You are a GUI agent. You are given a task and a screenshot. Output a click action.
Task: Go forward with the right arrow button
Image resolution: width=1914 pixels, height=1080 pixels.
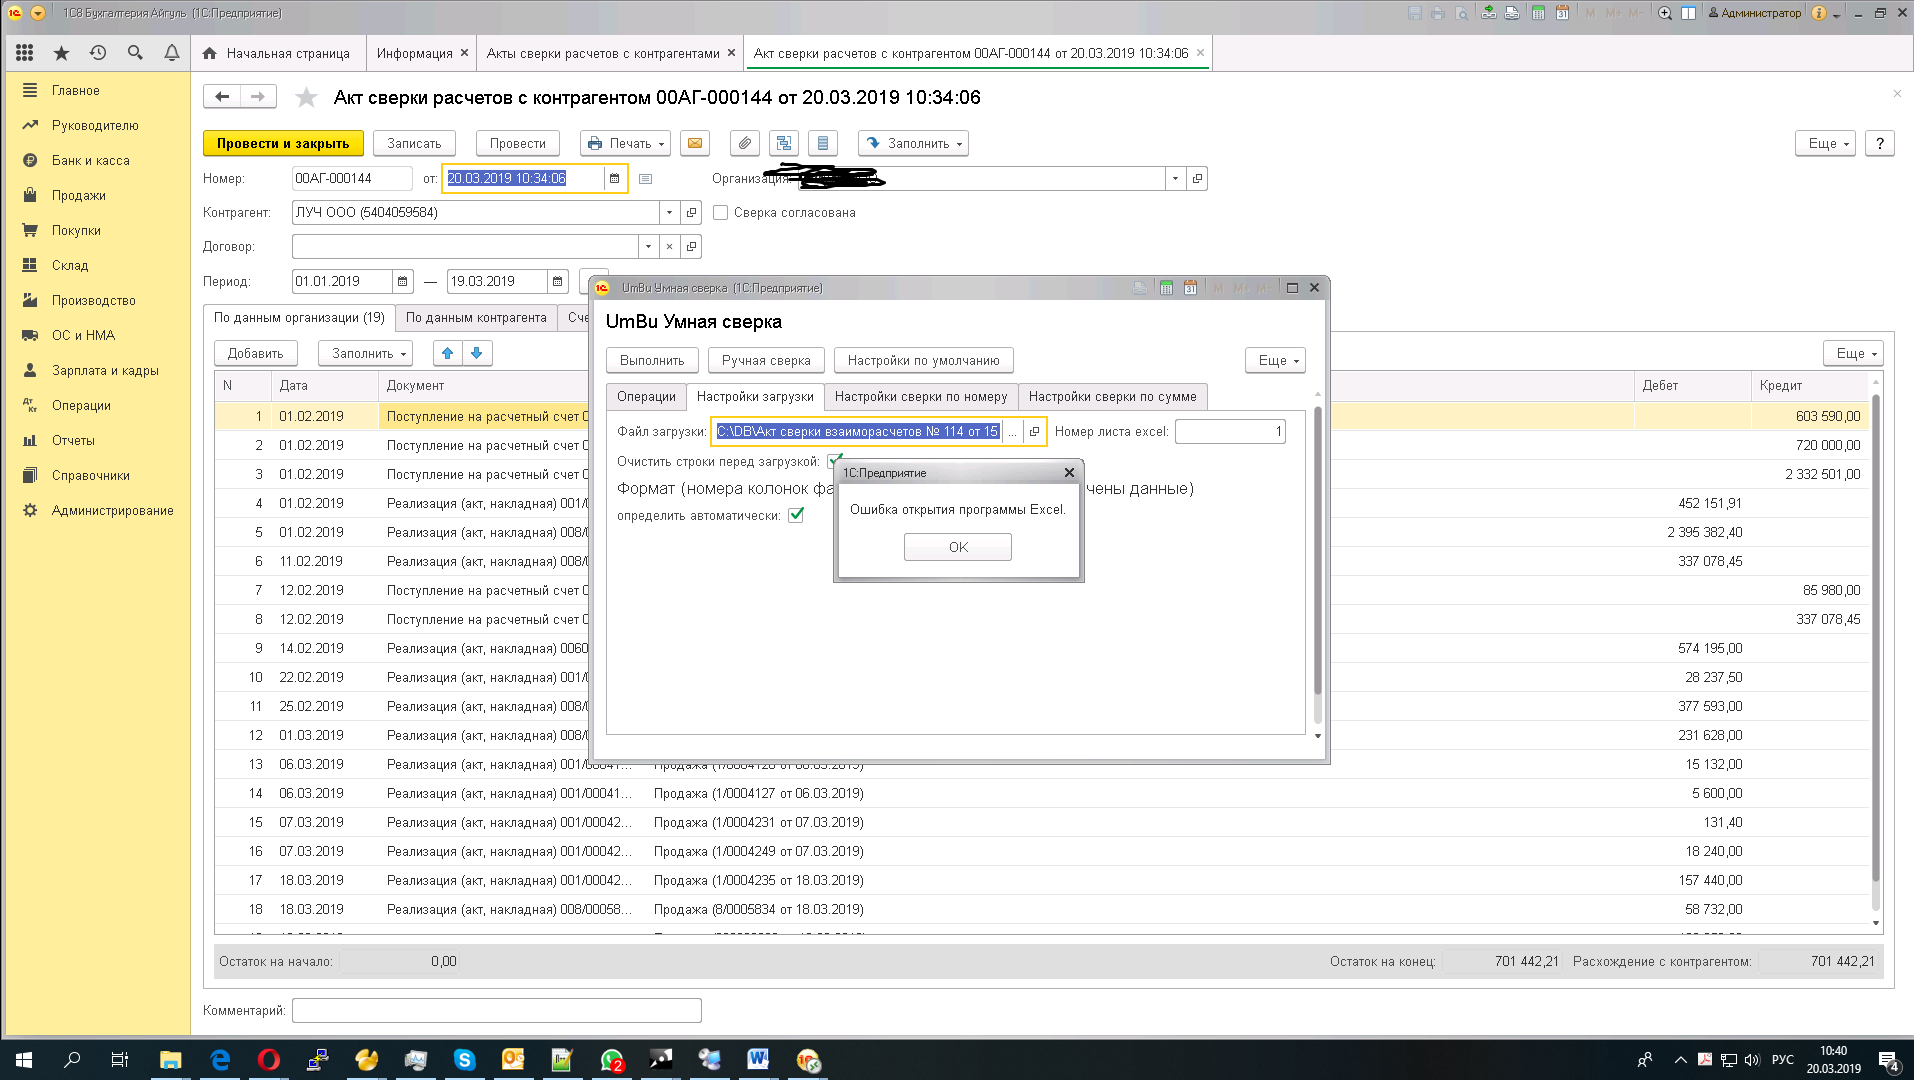click(258, 97)
